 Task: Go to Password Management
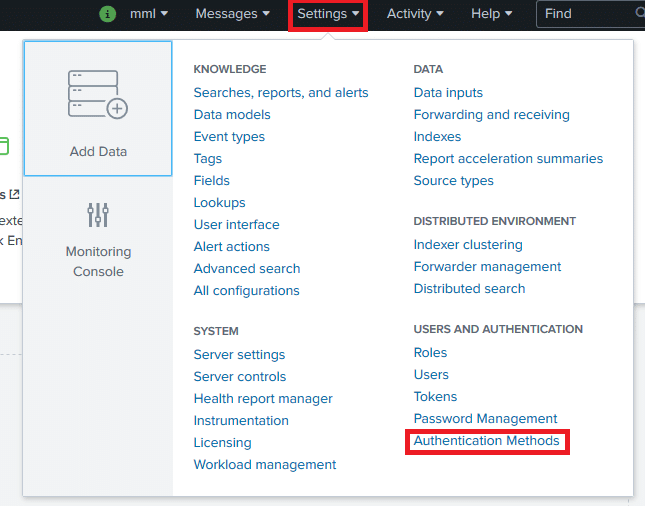point(485,419)
